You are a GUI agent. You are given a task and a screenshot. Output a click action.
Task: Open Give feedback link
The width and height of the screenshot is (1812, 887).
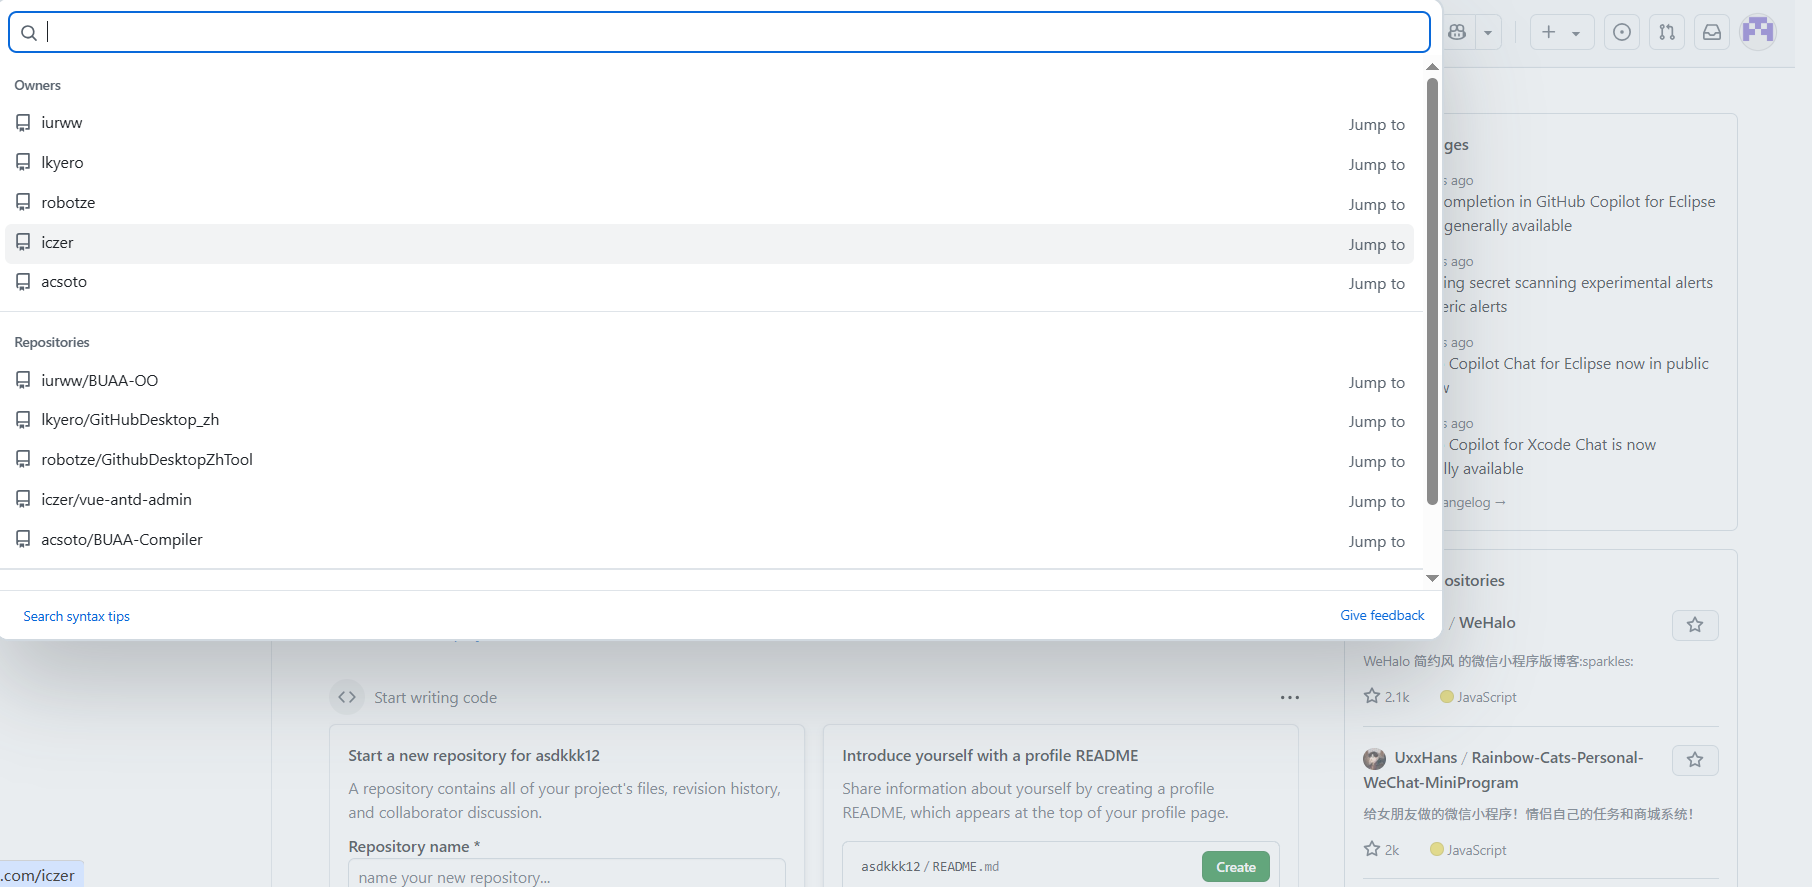coord(1382,615)
